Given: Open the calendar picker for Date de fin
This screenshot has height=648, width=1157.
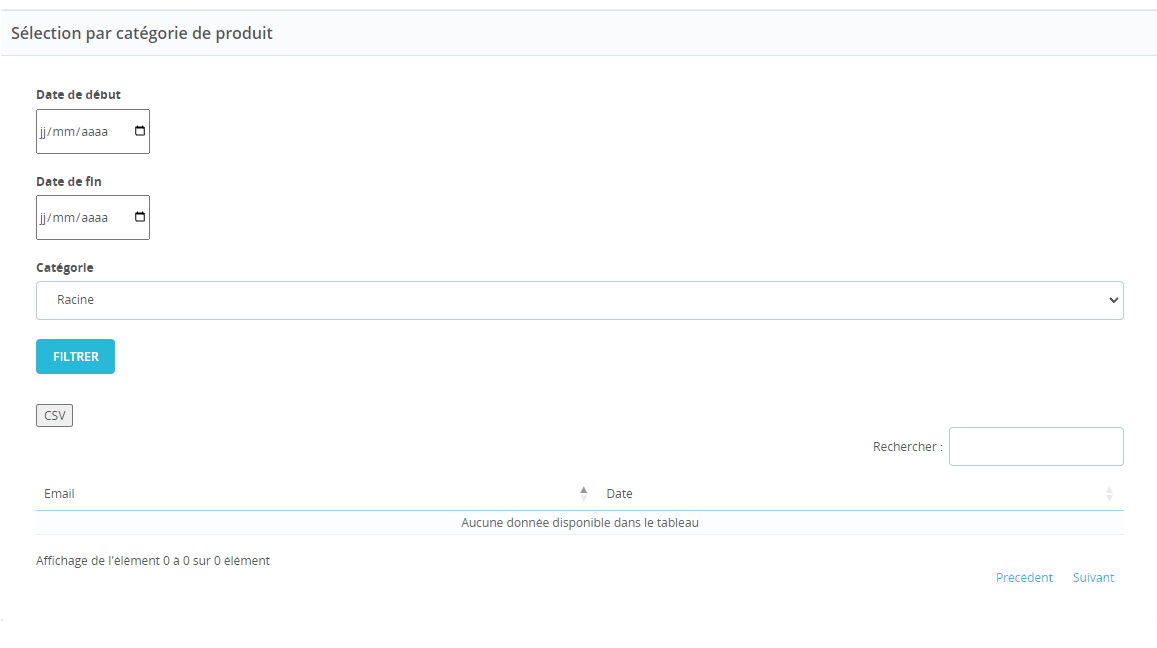Looking at the screenshot, I should click(x=139, y=217).
